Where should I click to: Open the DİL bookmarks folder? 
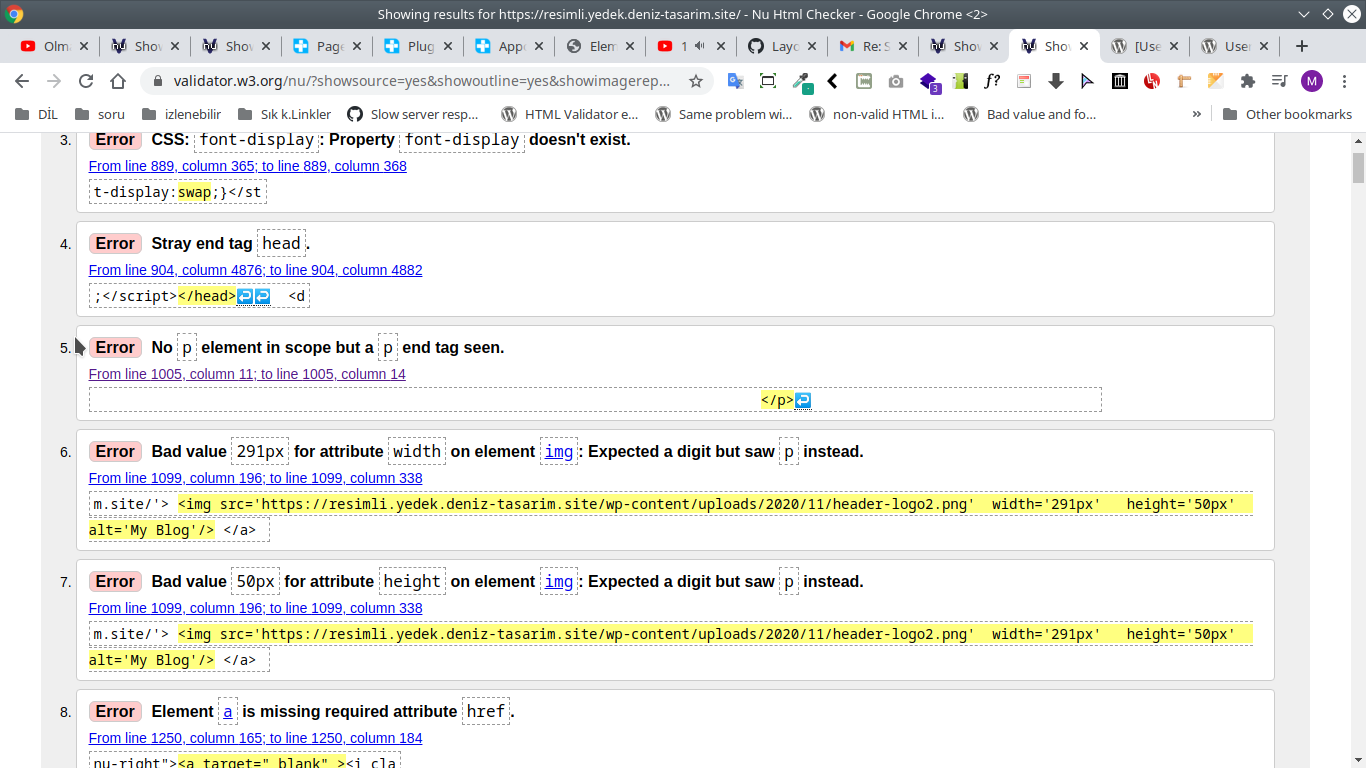pyautogui.click(x=36, y=114)
